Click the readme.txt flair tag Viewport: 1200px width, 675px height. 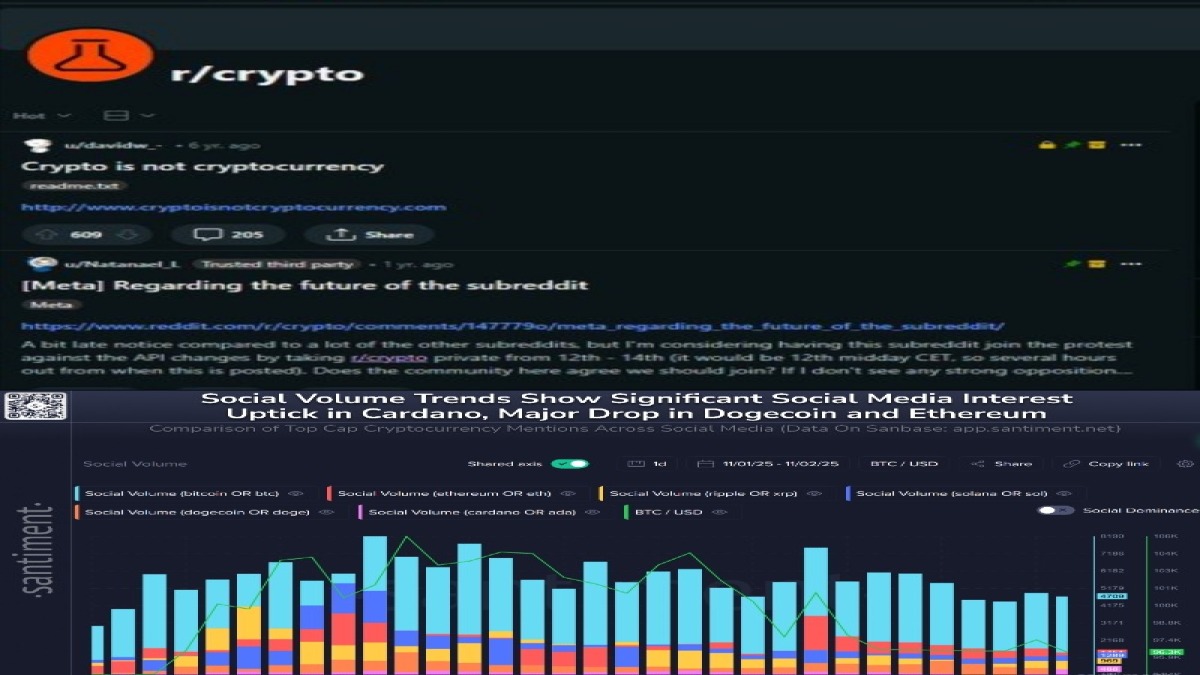[x=75, y=186]
